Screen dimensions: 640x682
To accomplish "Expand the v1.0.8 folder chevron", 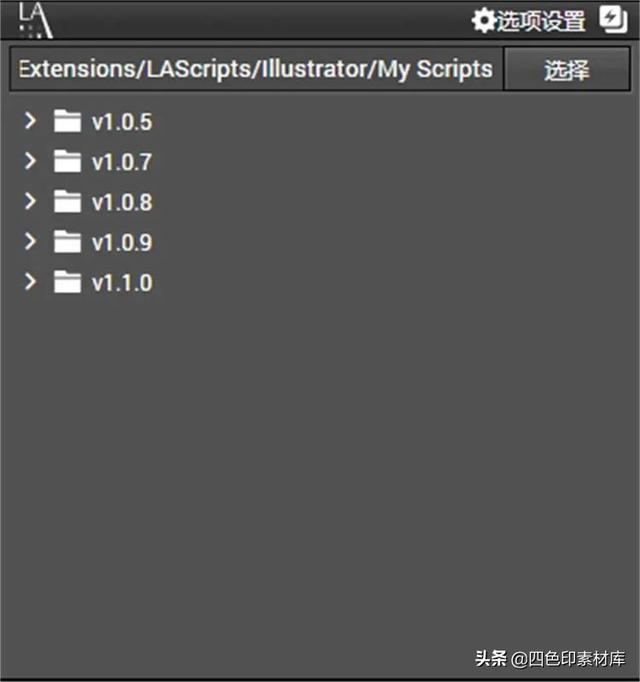I will (30, 201).
